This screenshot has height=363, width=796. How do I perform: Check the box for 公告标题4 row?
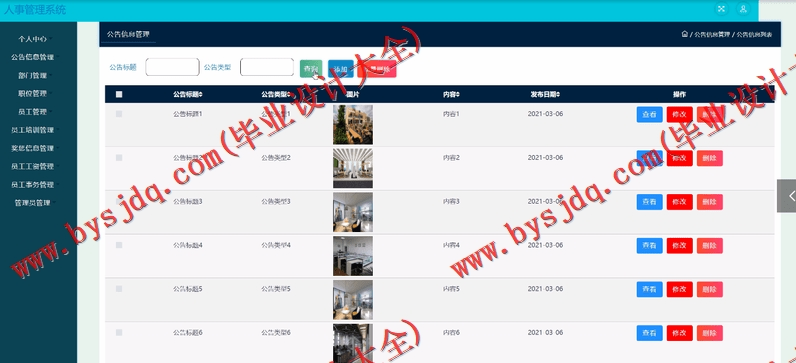tap(119, 245)
